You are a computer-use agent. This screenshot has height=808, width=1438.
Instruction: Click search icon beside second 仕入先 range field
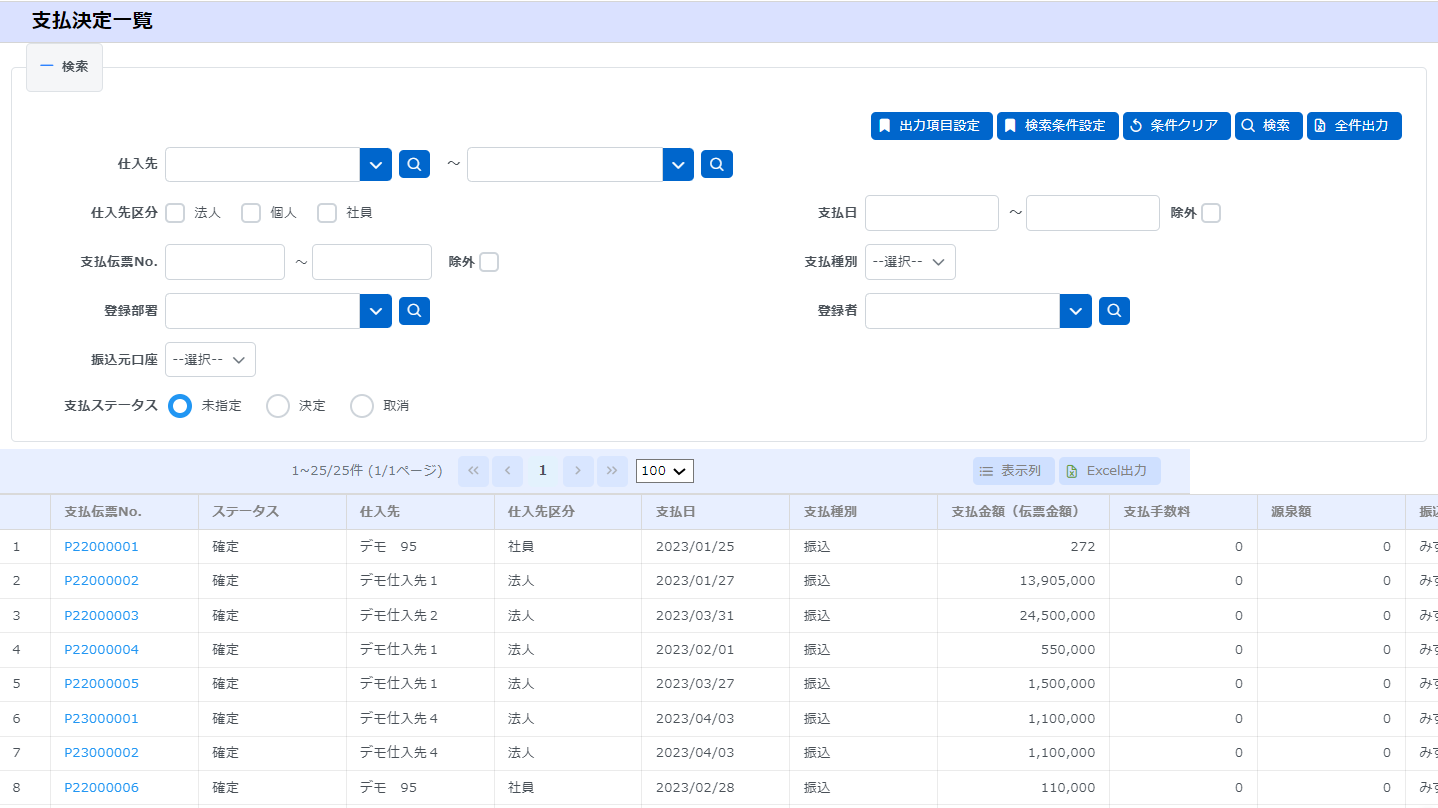click(716, 164)
